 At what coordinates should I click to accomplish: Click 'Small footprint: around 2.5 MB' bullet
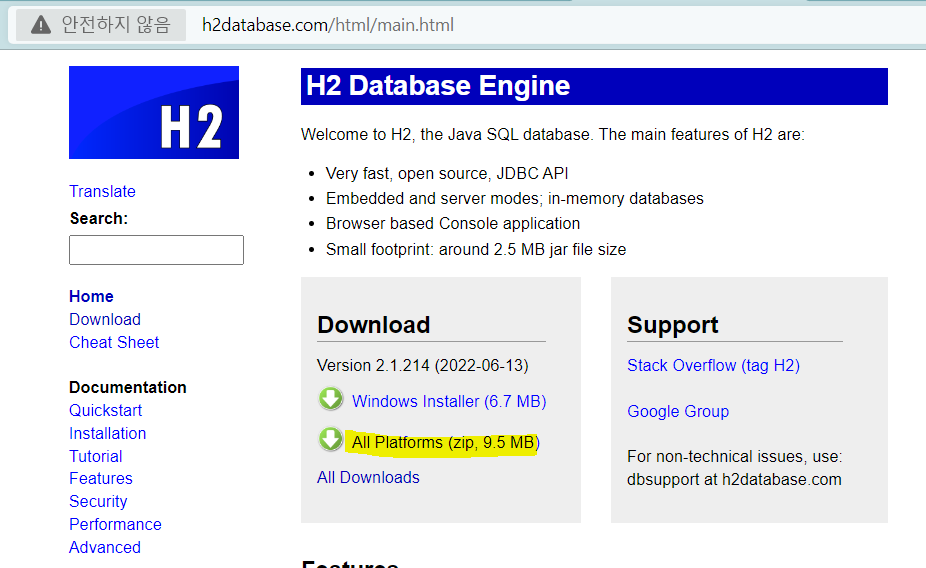pos(476,250)
